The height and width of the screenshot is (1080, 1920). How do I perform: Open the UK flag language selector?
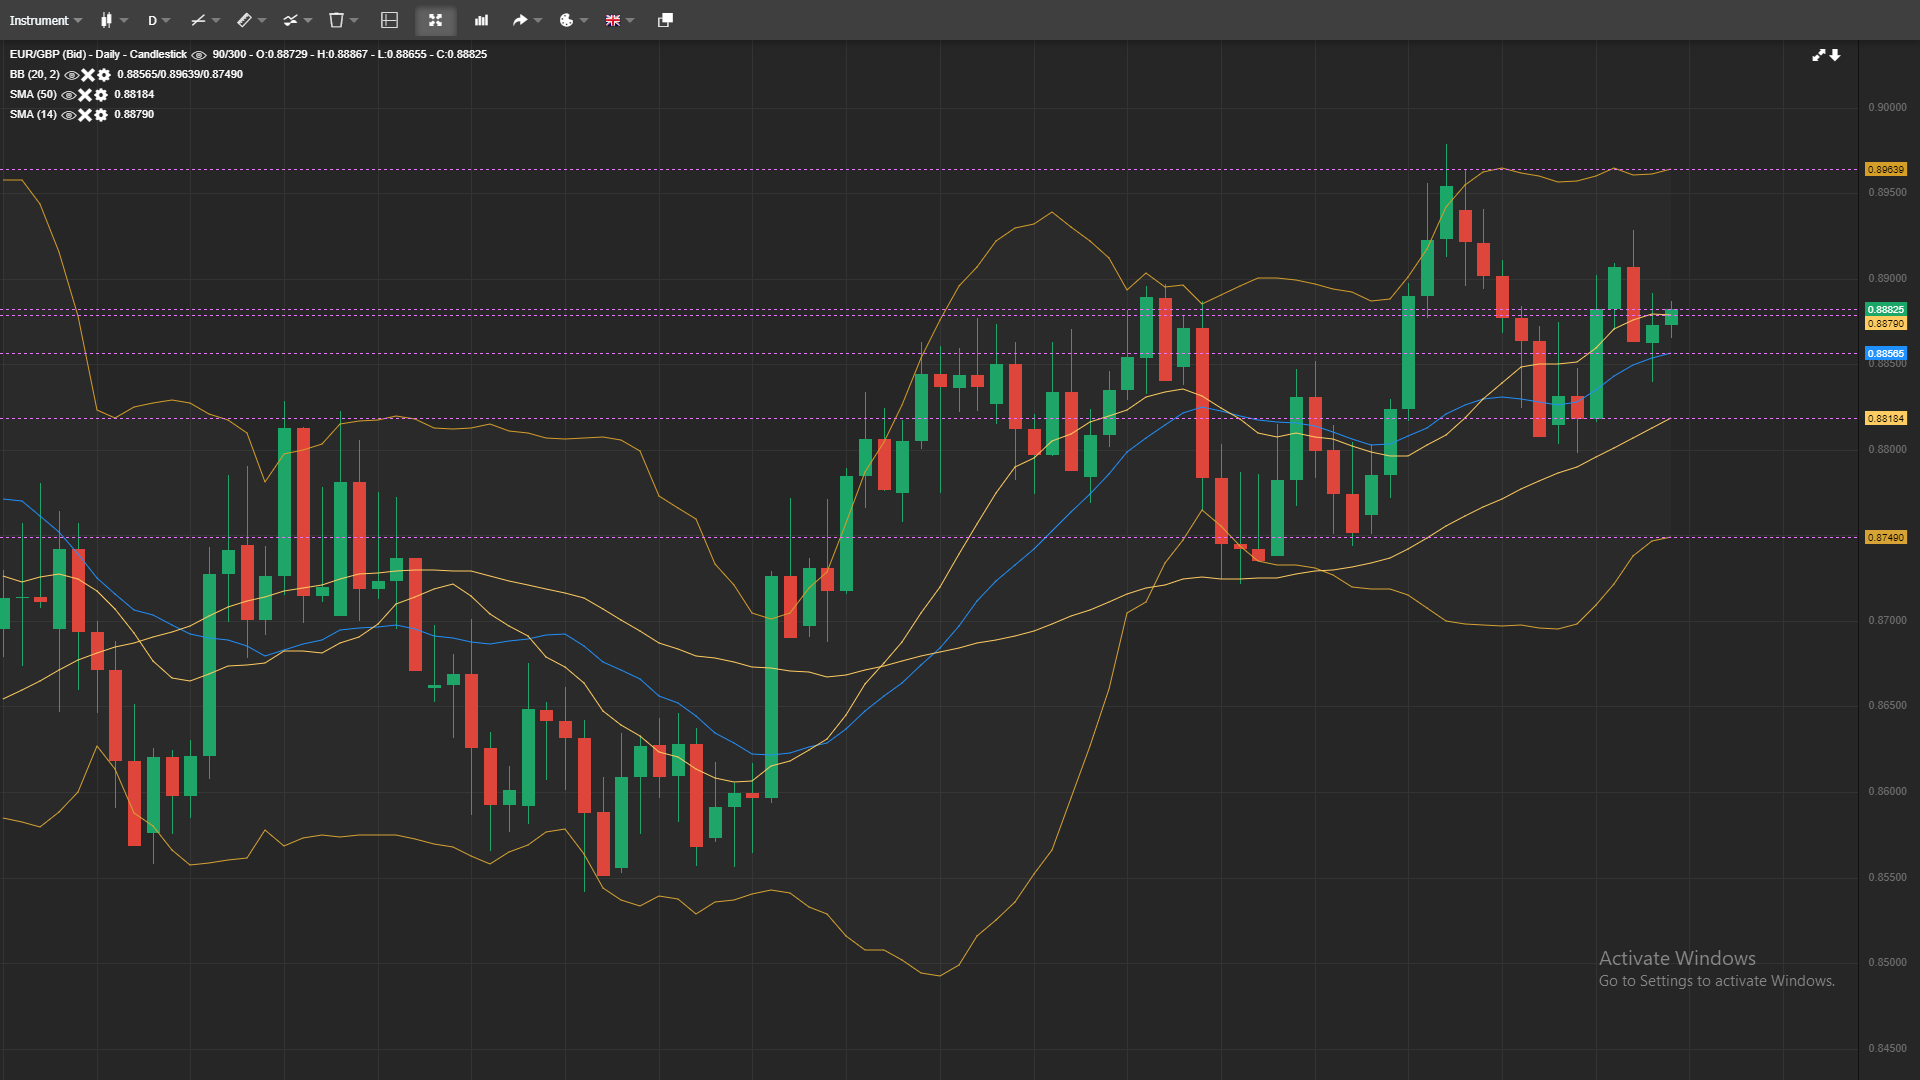coord(619,20)
